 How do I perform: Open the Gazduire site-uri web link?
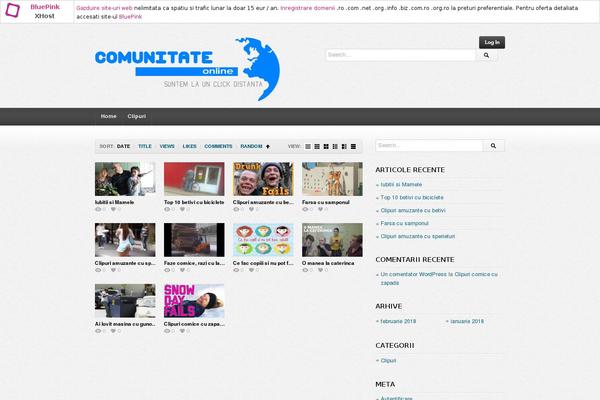point(104,8)
